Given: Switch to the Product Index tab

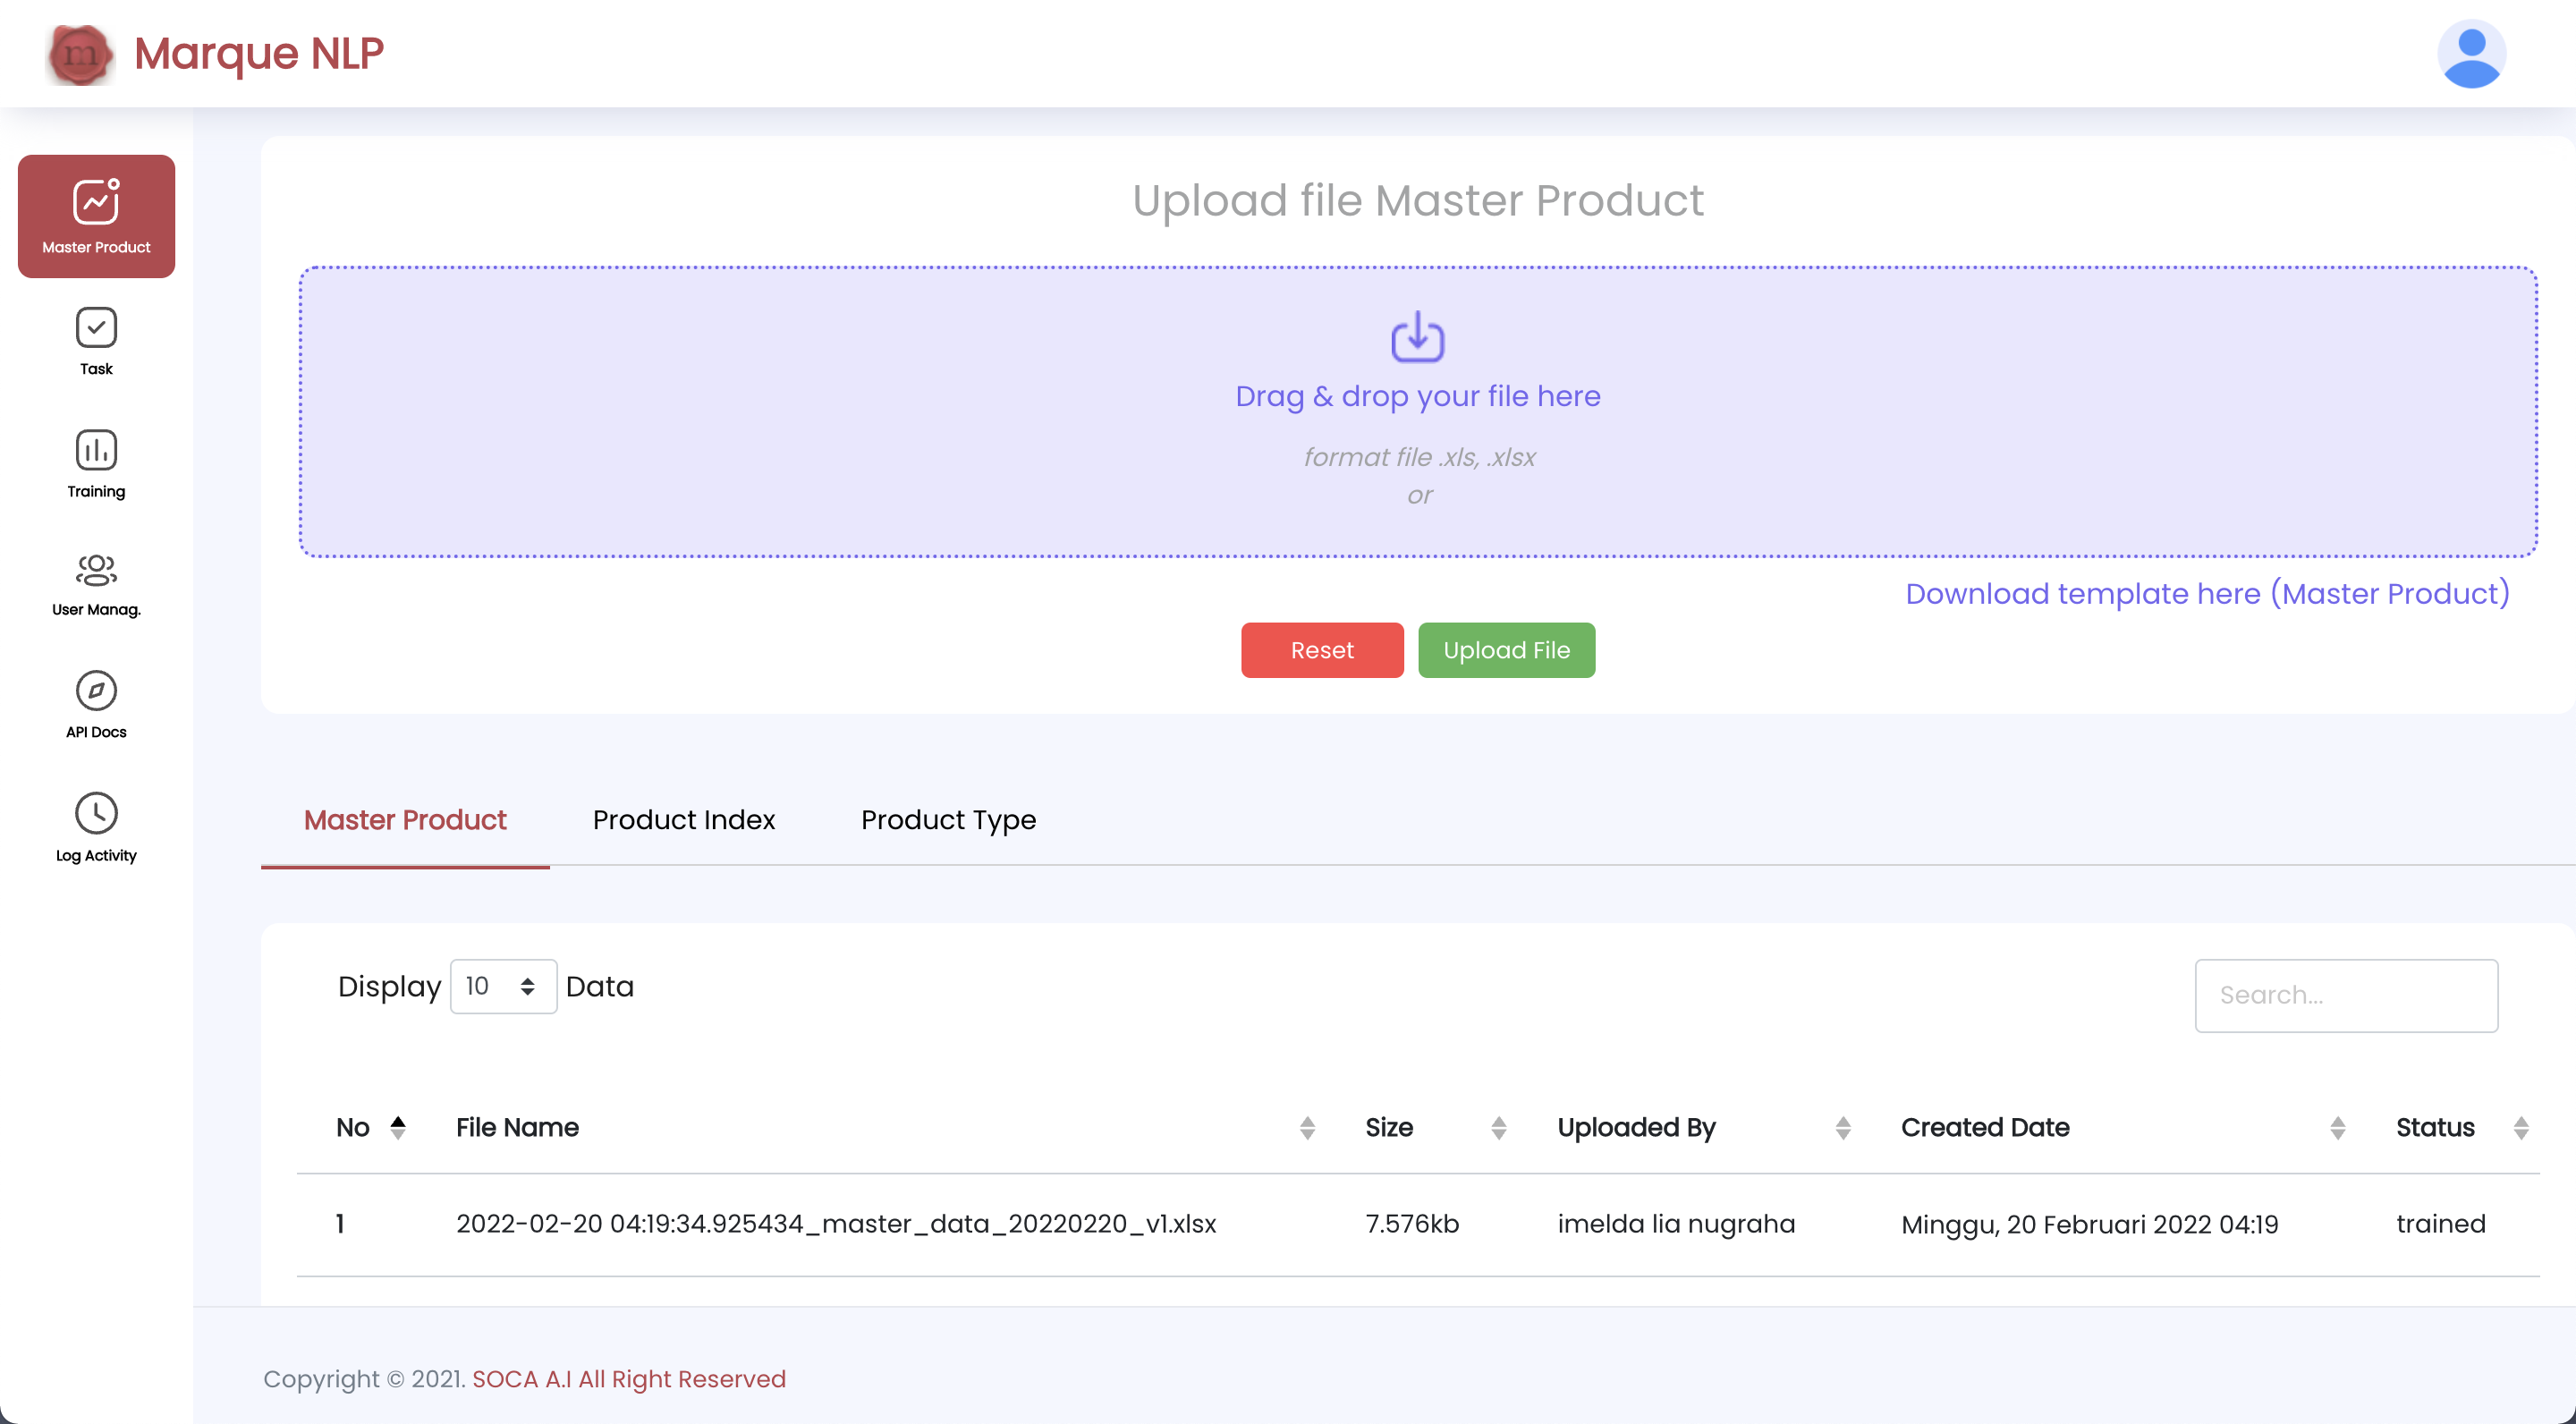Looking at the screenshot, I should 683,820.
